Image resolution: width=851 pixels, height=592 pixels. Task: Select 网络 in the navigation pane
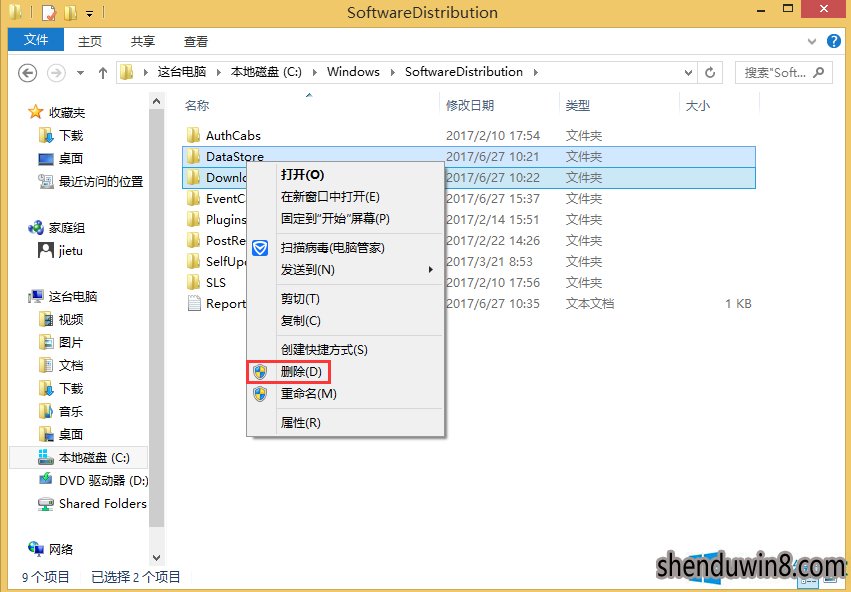click(x=61, y=549)
